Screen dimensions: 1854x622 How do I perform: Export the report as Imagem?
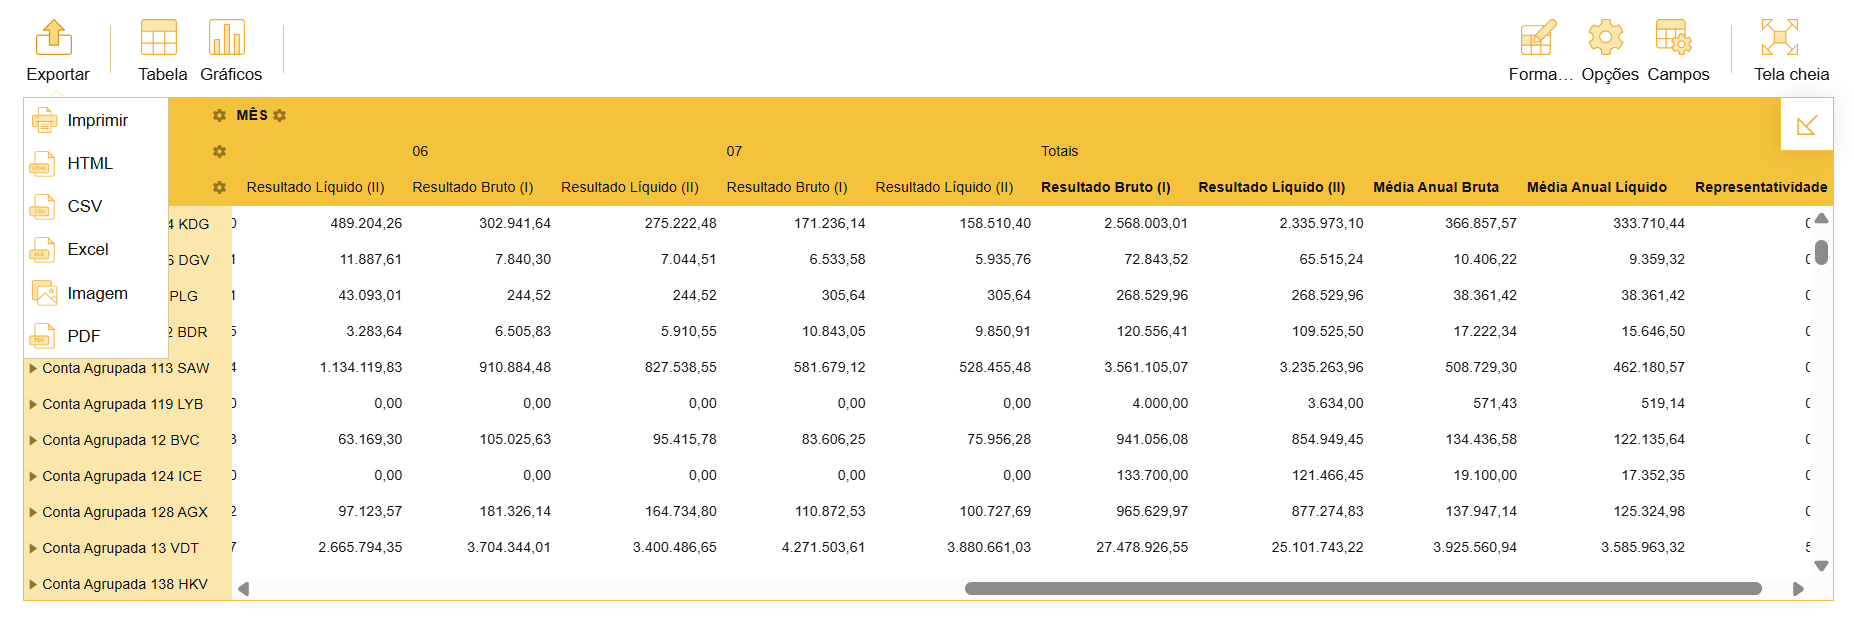96,293
